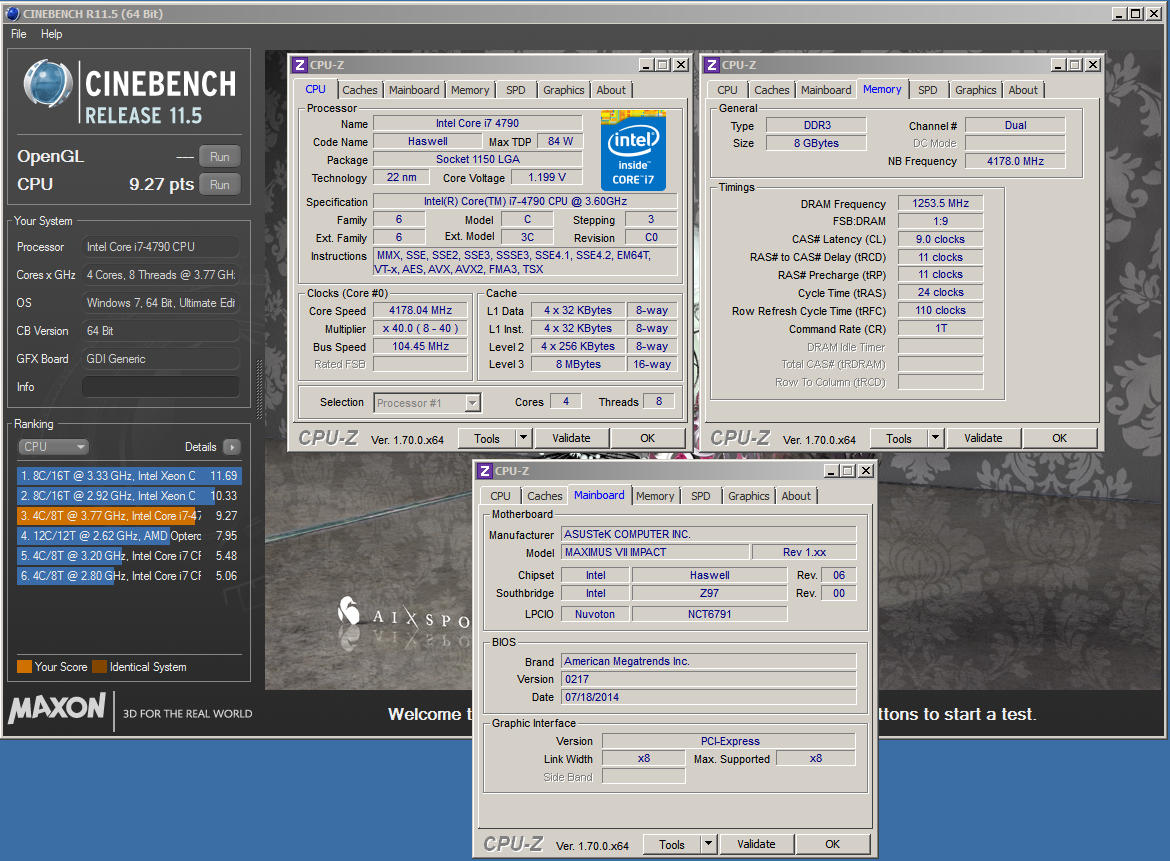The width and height of the screenshot is (1170, 861).
Task: Expand the Tools arrow in the Memory window
Action: [936, 438]
